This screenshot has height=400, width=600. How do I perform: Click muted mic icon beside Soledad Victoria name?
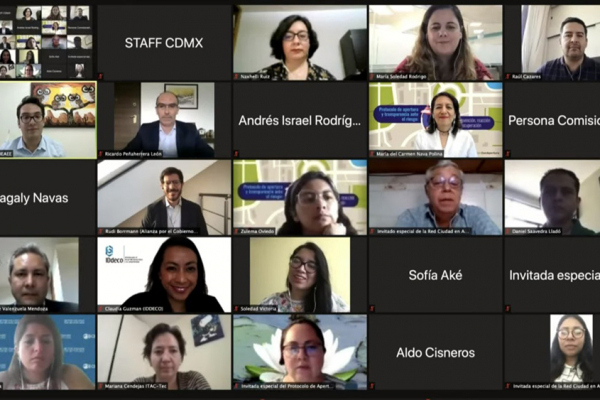(236, 309)
